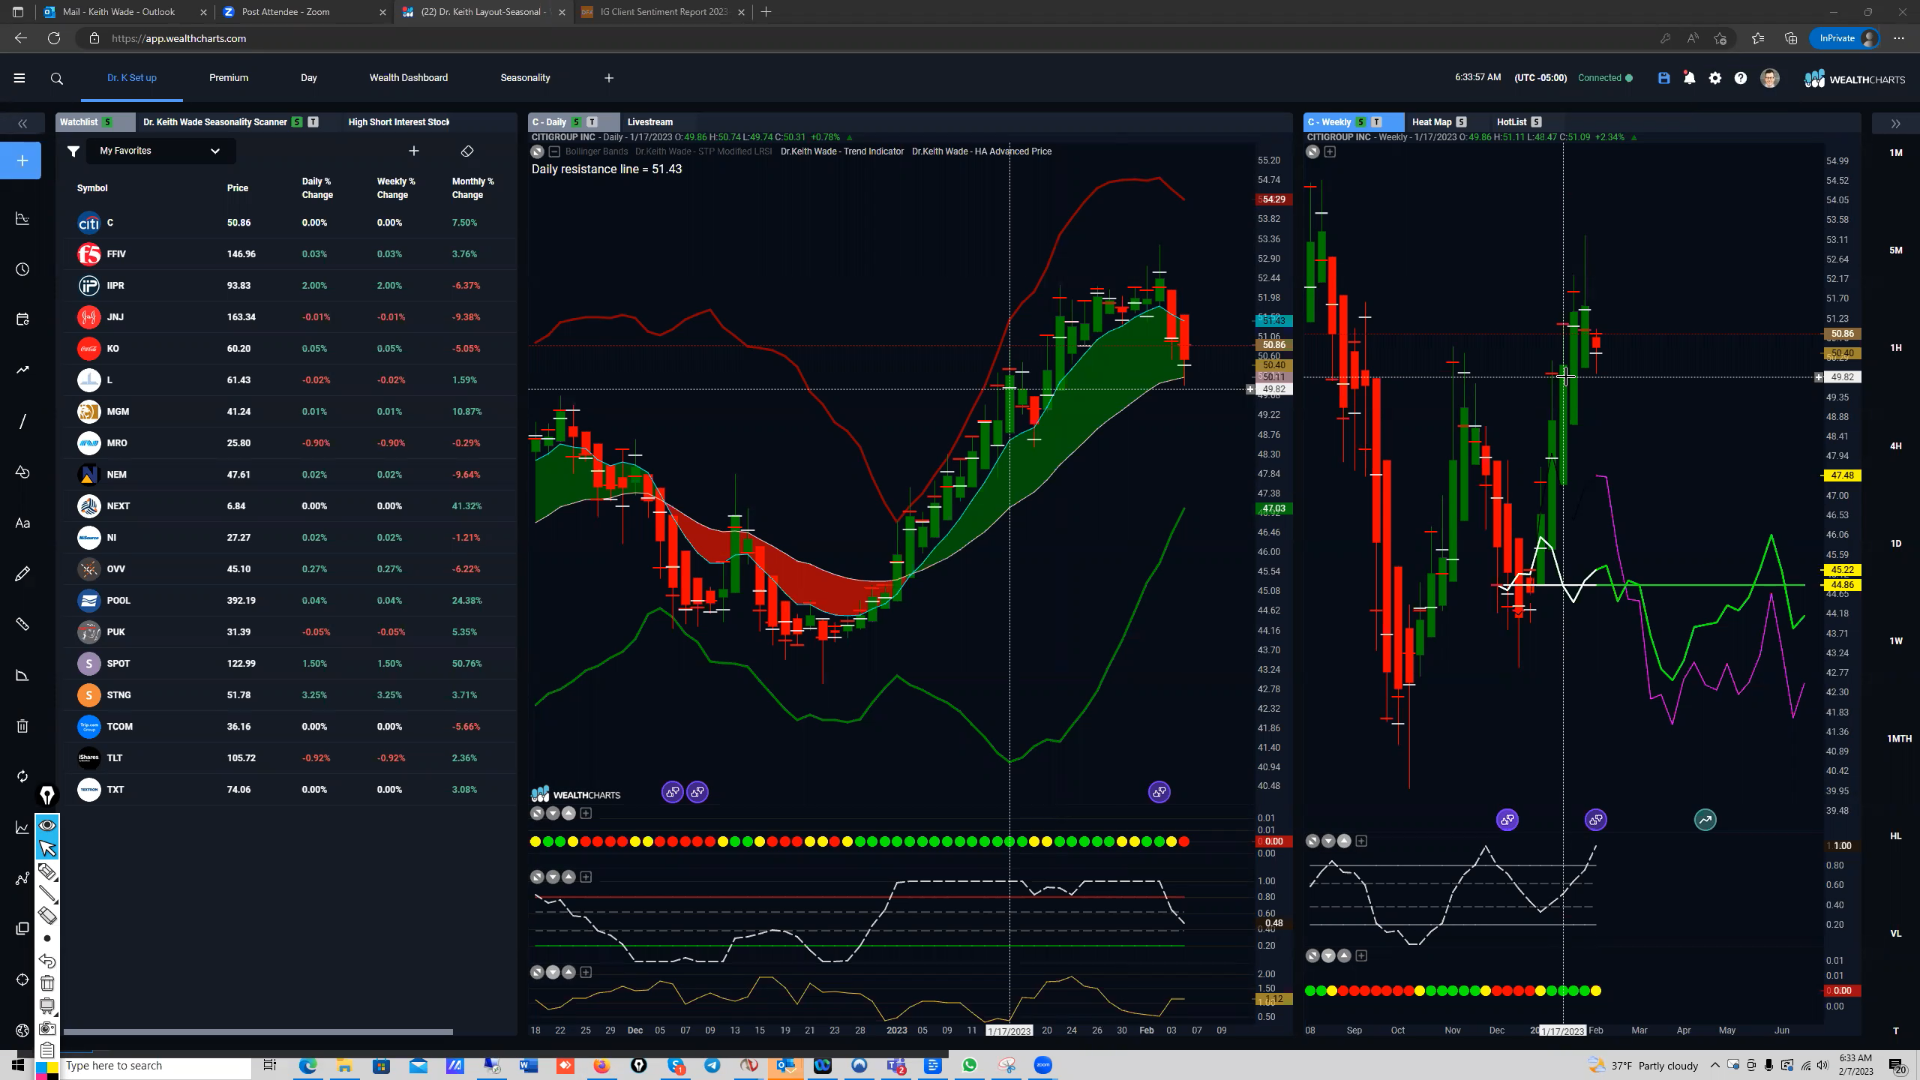1920x1080 pixels.
Task: Expand third daily sub-indicator plus box
Action: tap(586, 972)
